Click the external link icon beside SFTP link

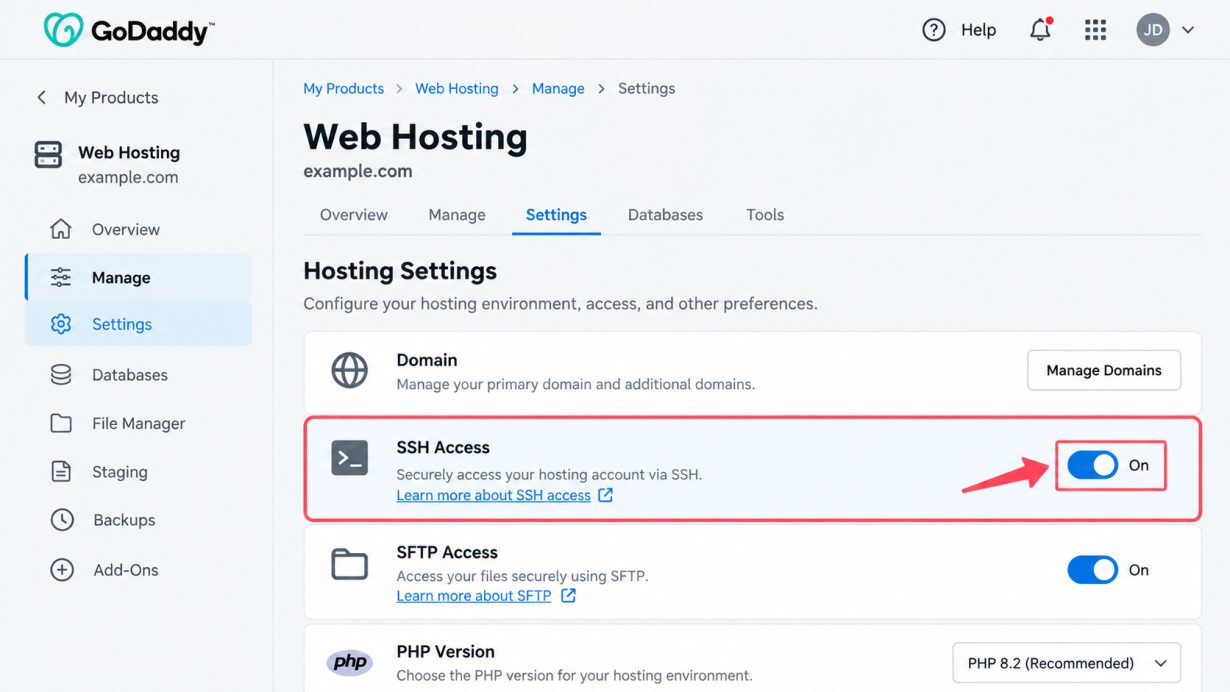(568, 596)
